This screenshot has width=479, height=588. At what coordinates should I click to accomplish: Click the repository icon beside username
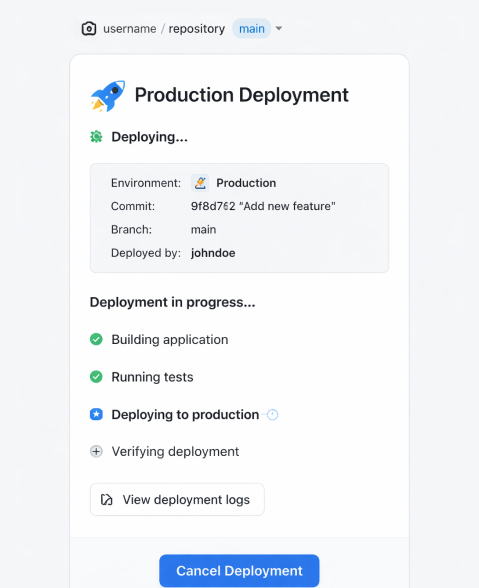tap(89, 29)
